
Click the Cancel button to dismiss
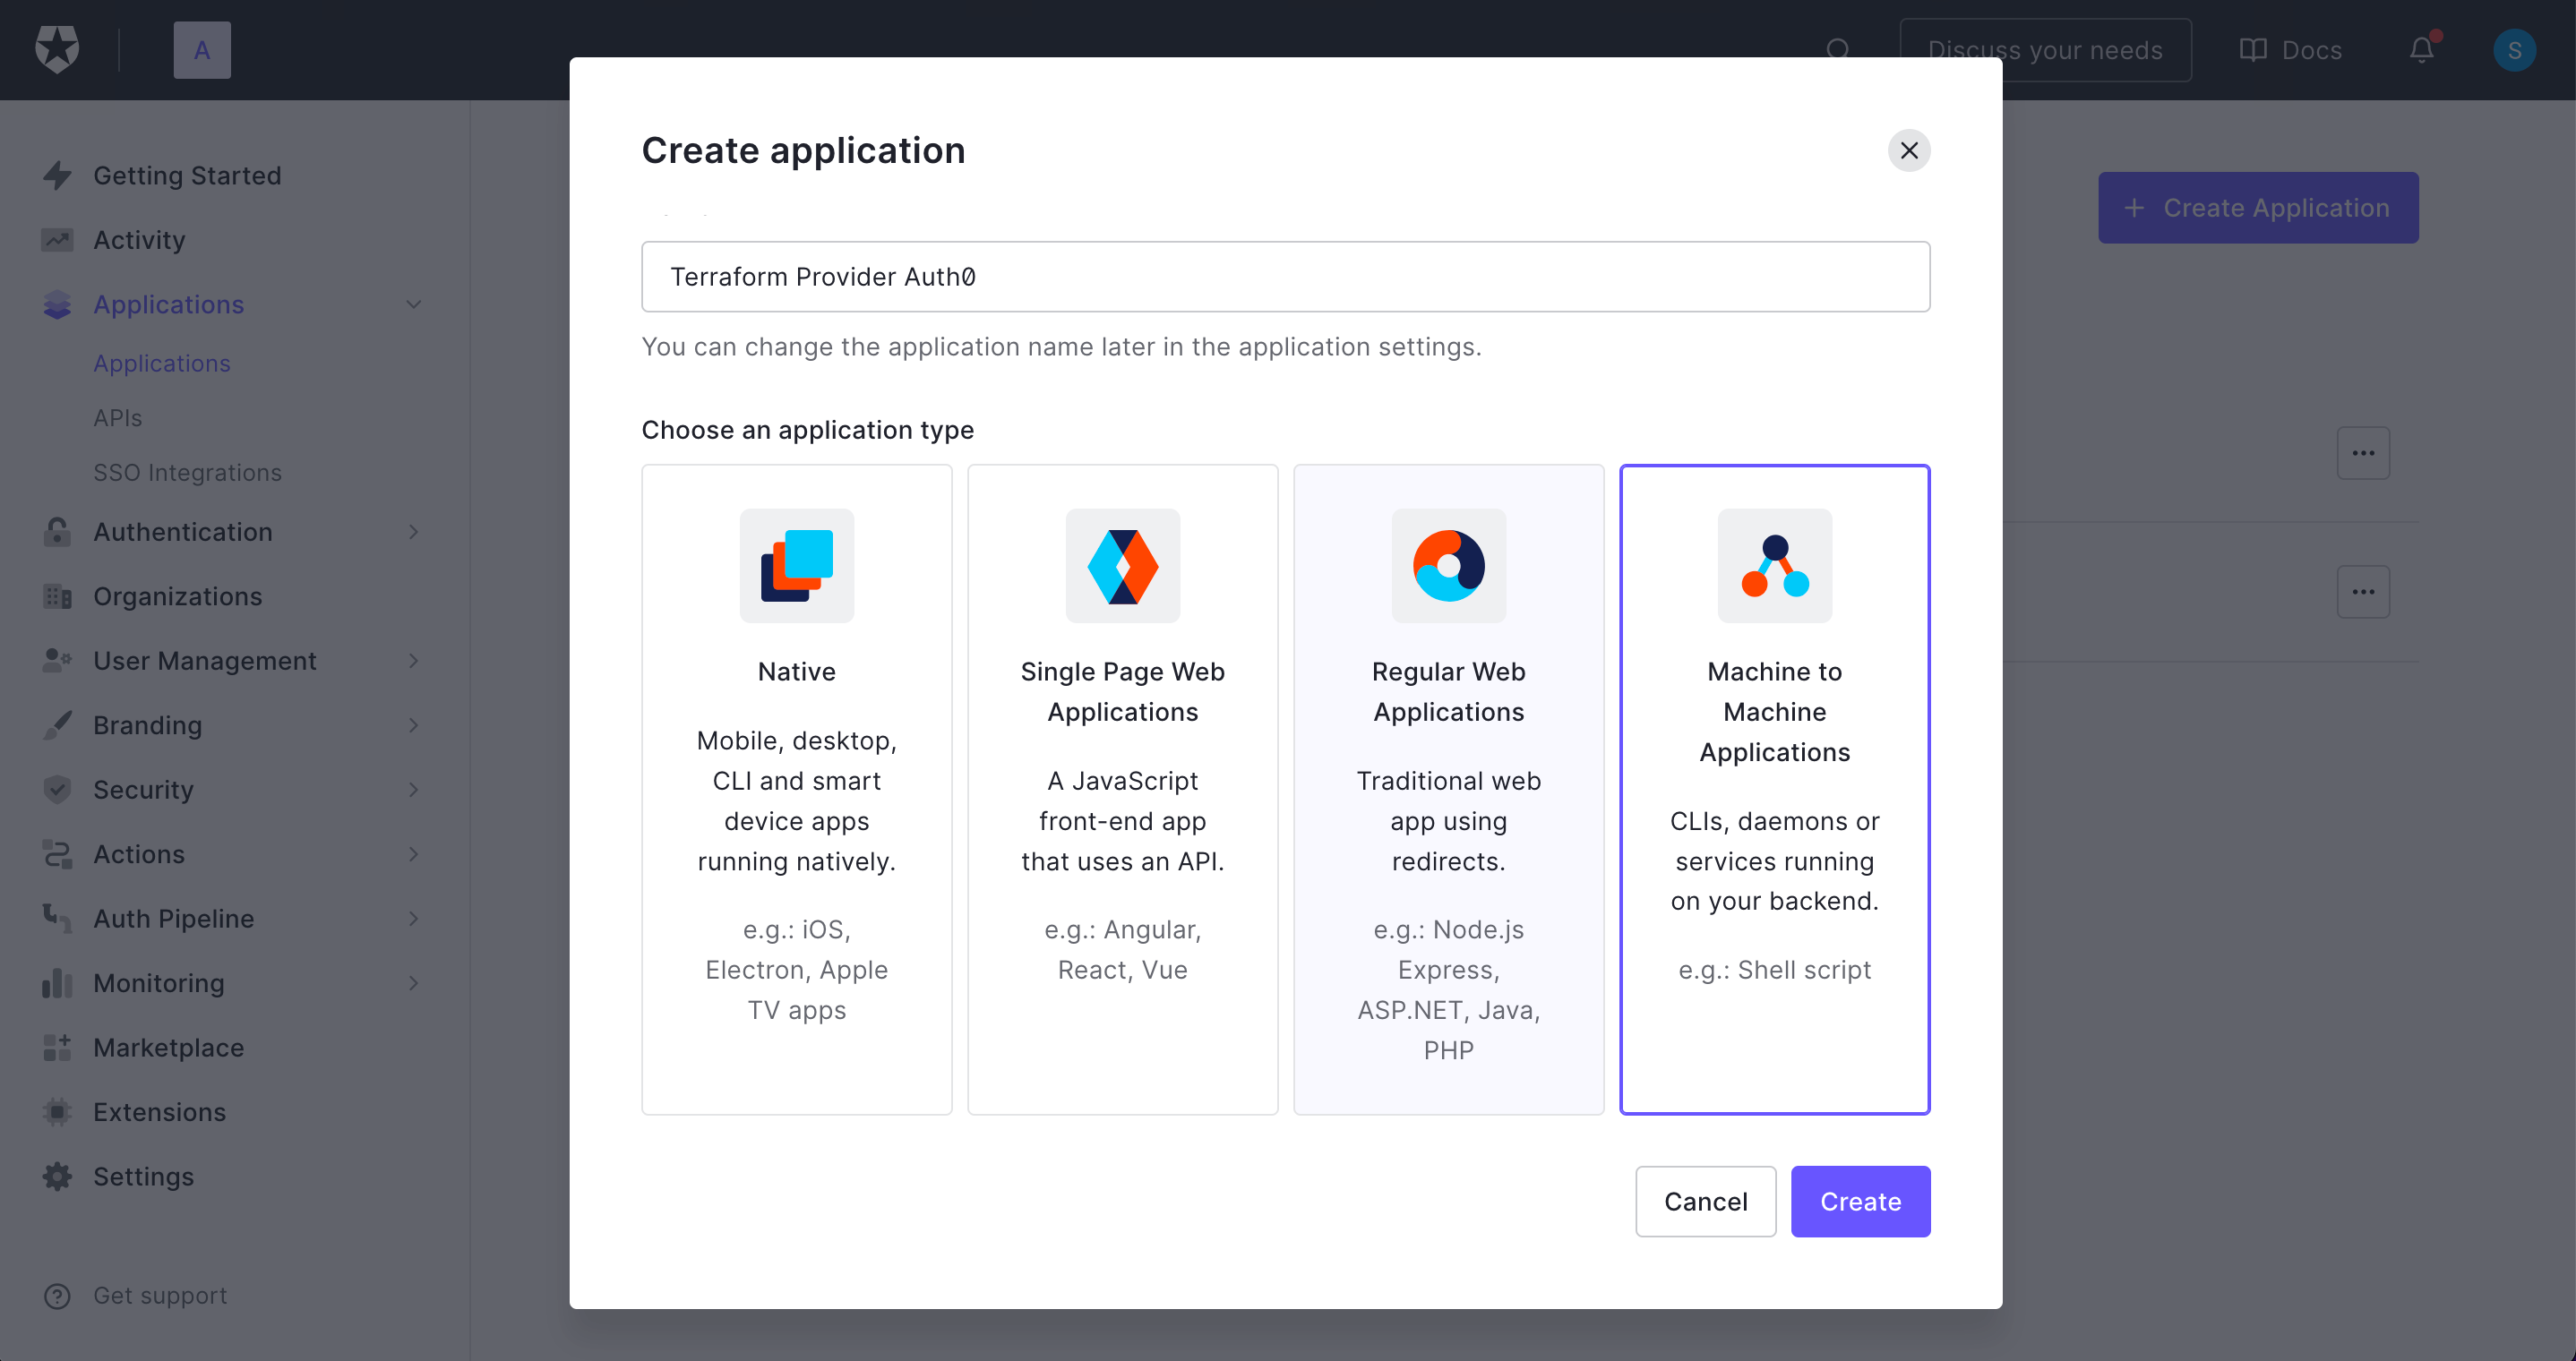click(1705, 1201)
